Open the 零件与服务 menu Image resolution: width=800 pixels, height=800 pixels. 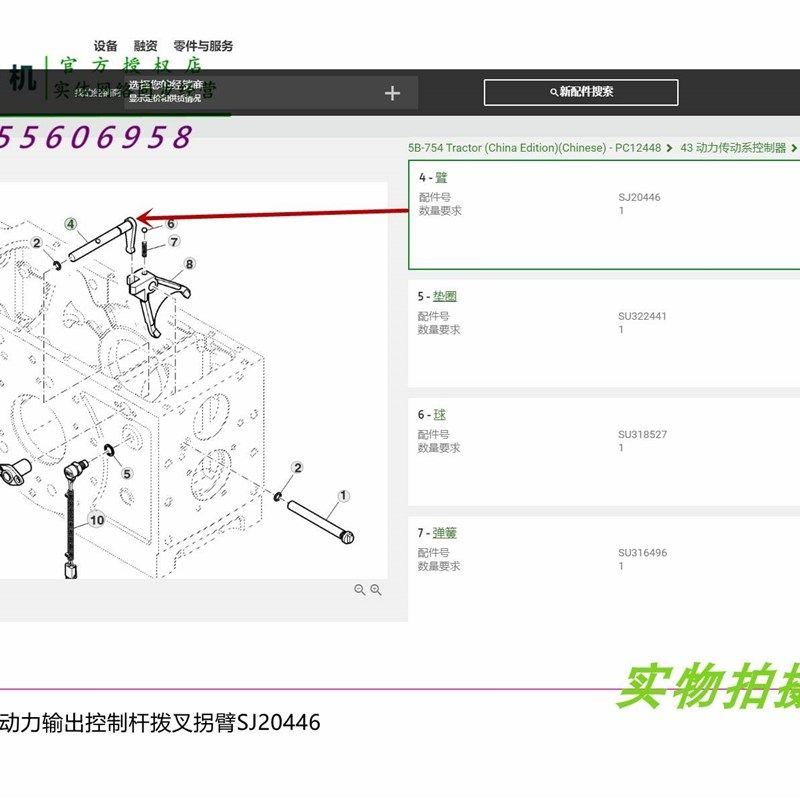201,45
